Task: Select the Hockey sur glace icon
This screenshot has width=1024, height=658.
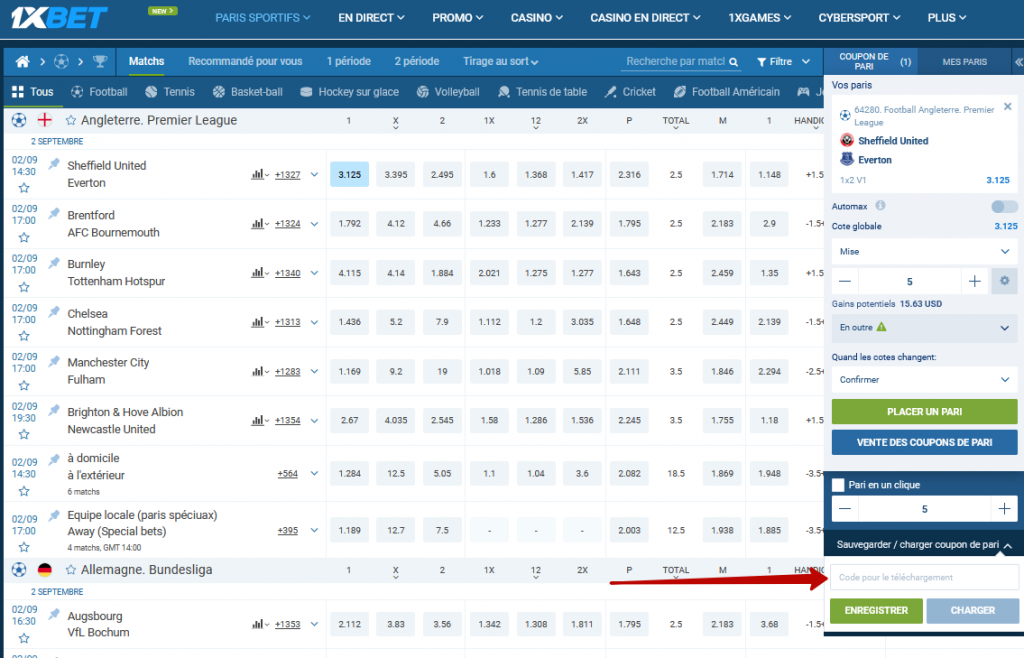Action: tap(307, 91)
